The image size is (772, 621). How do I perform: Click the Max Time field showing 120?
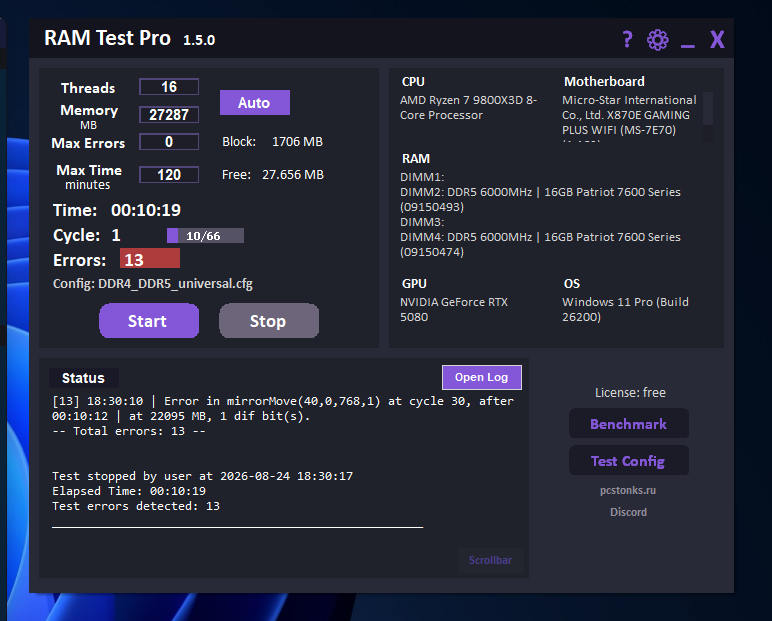coord(169,174)
